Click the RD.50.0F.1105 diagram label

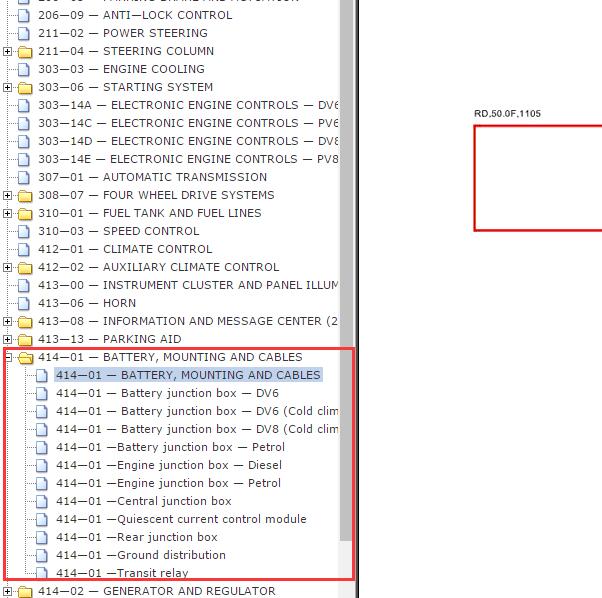[x=507, y=114]
